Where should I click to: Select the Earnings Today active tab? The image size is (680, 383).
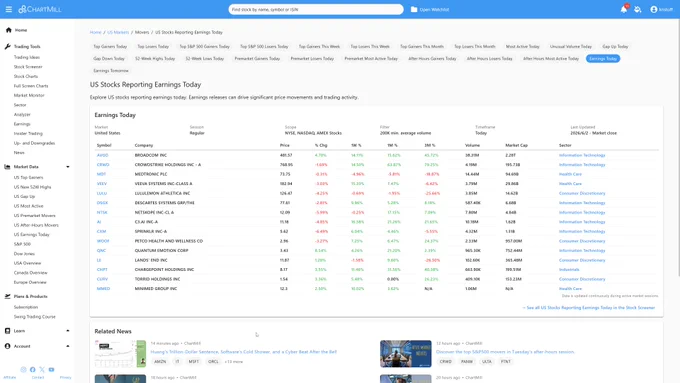[603, 59]
